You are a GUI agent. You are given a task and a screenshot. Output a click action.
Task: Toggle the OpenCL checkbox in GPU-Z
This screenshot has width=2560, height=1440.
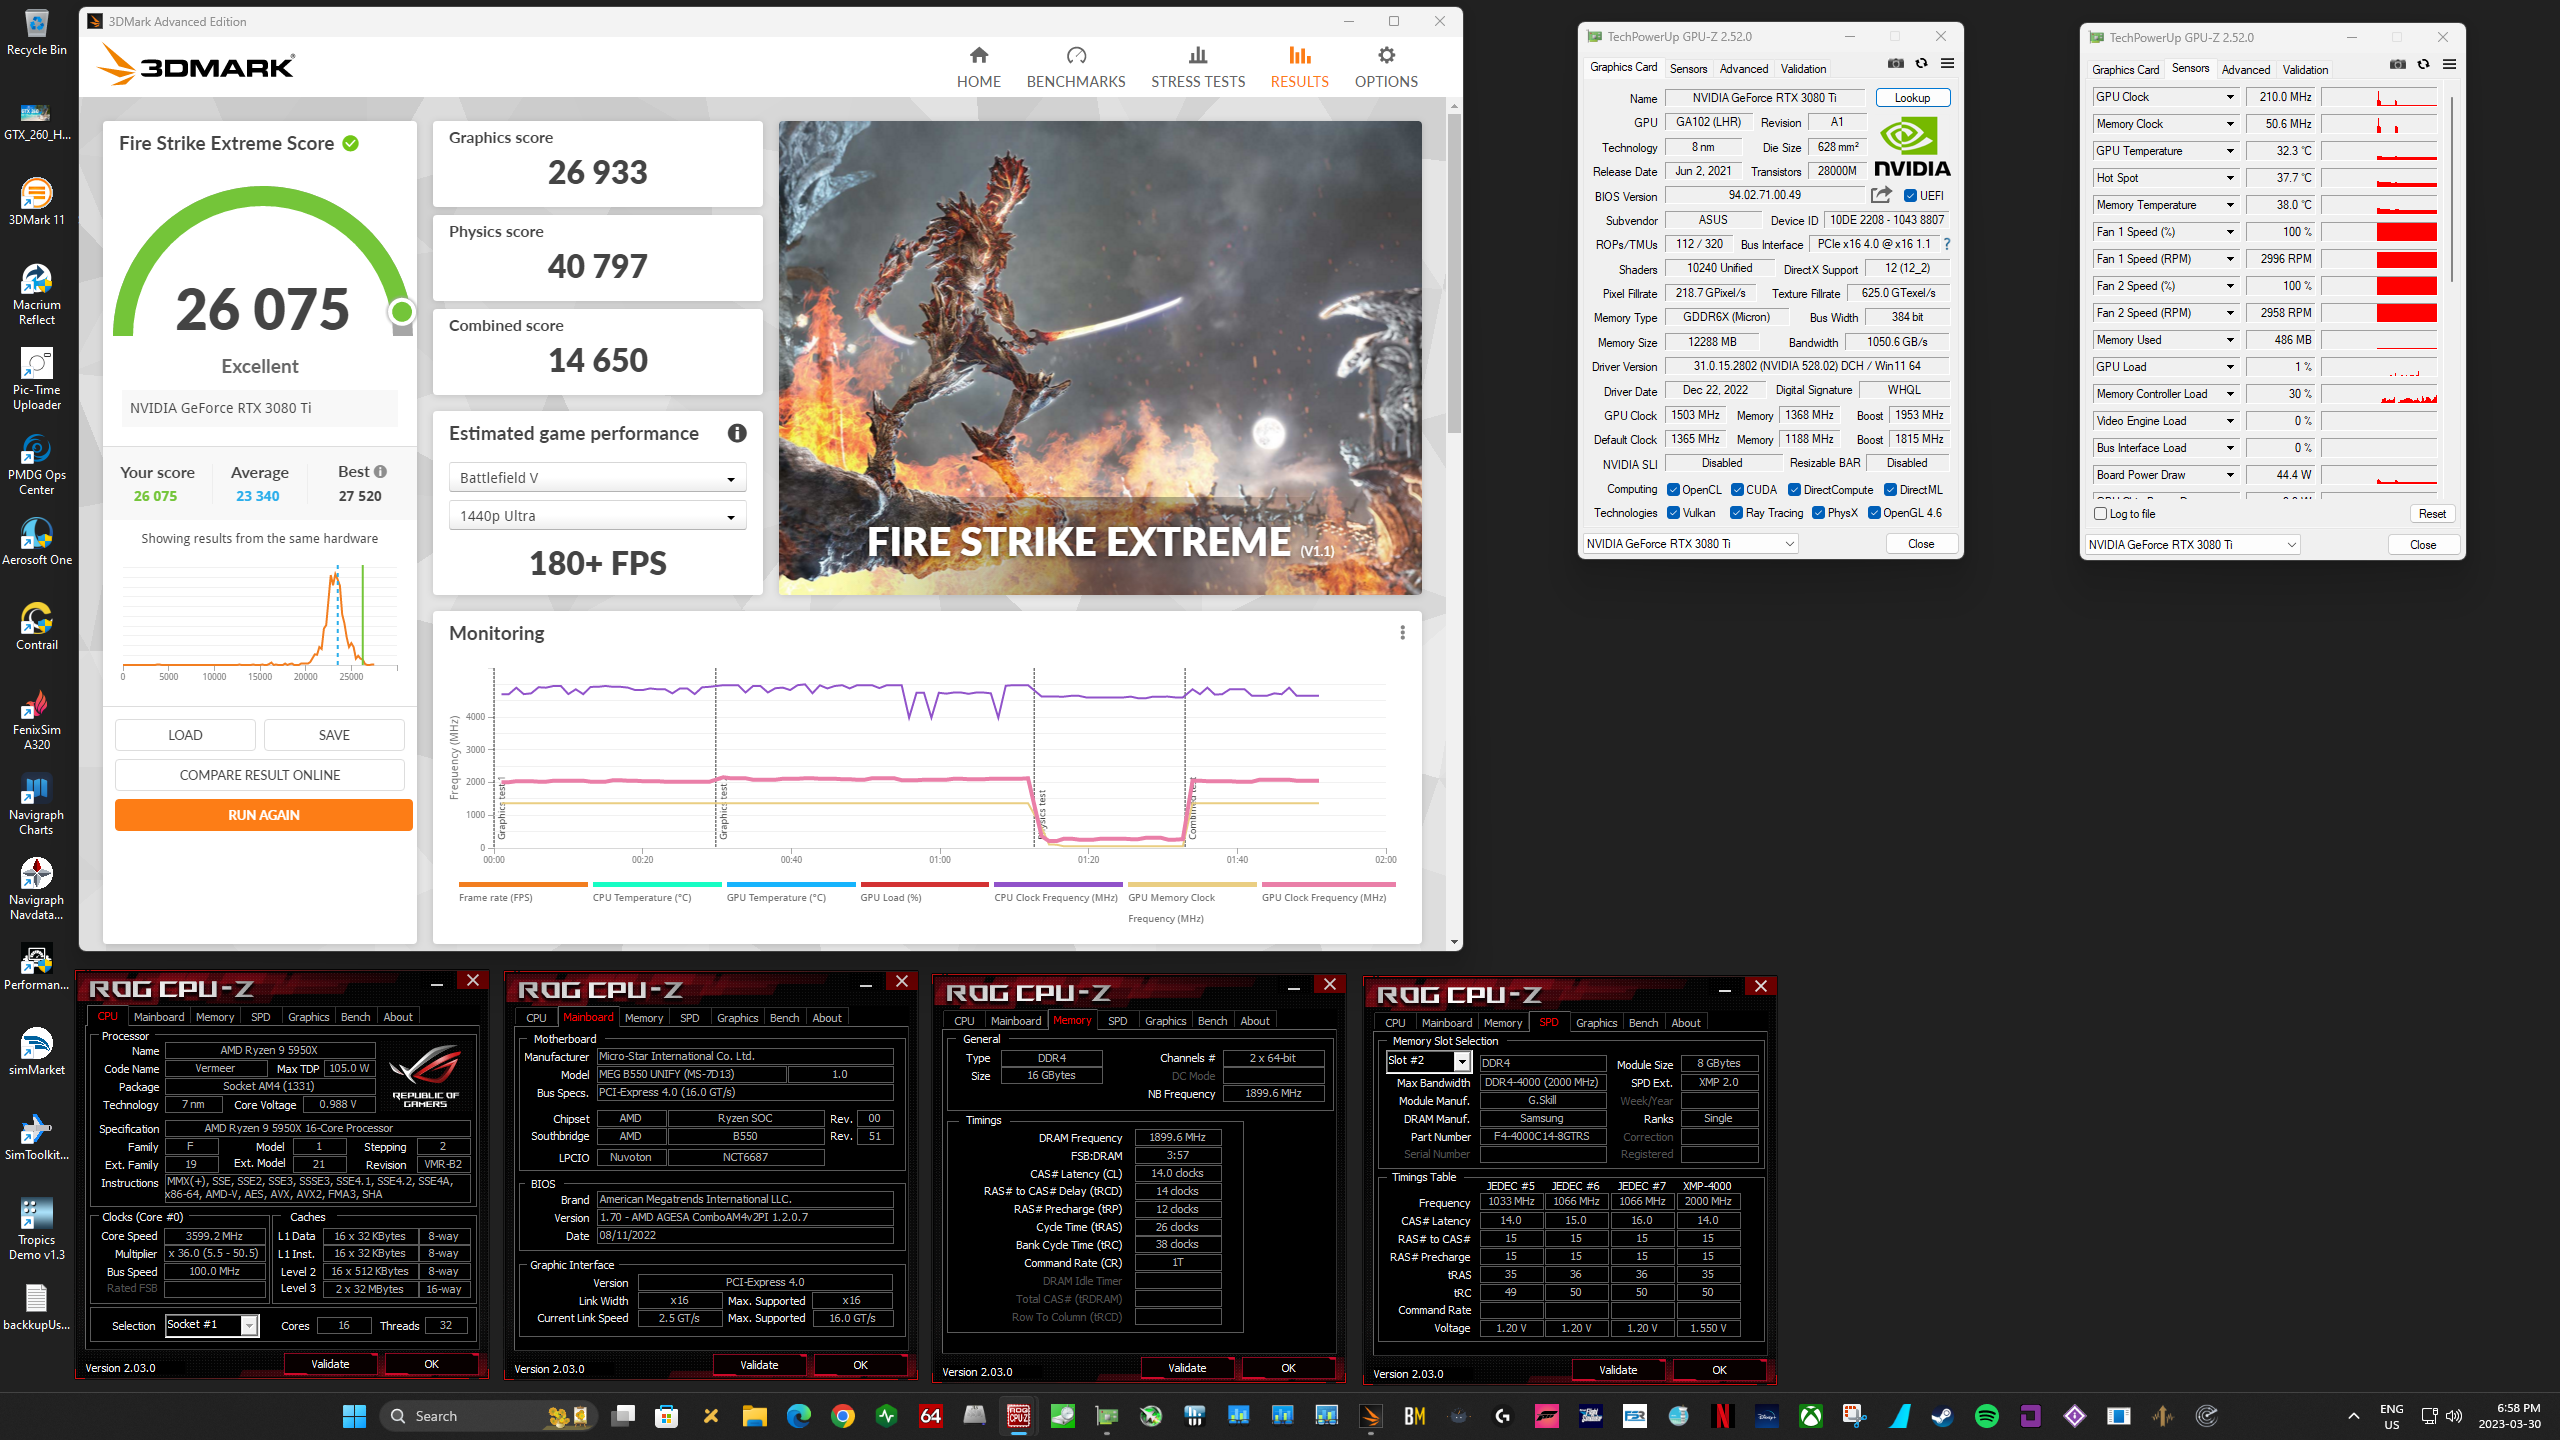click(x=1673, y=490)
